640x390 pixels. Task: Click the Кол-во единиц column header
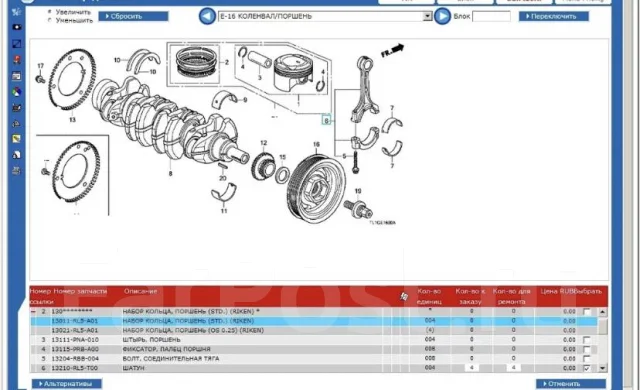pos(429,297)
